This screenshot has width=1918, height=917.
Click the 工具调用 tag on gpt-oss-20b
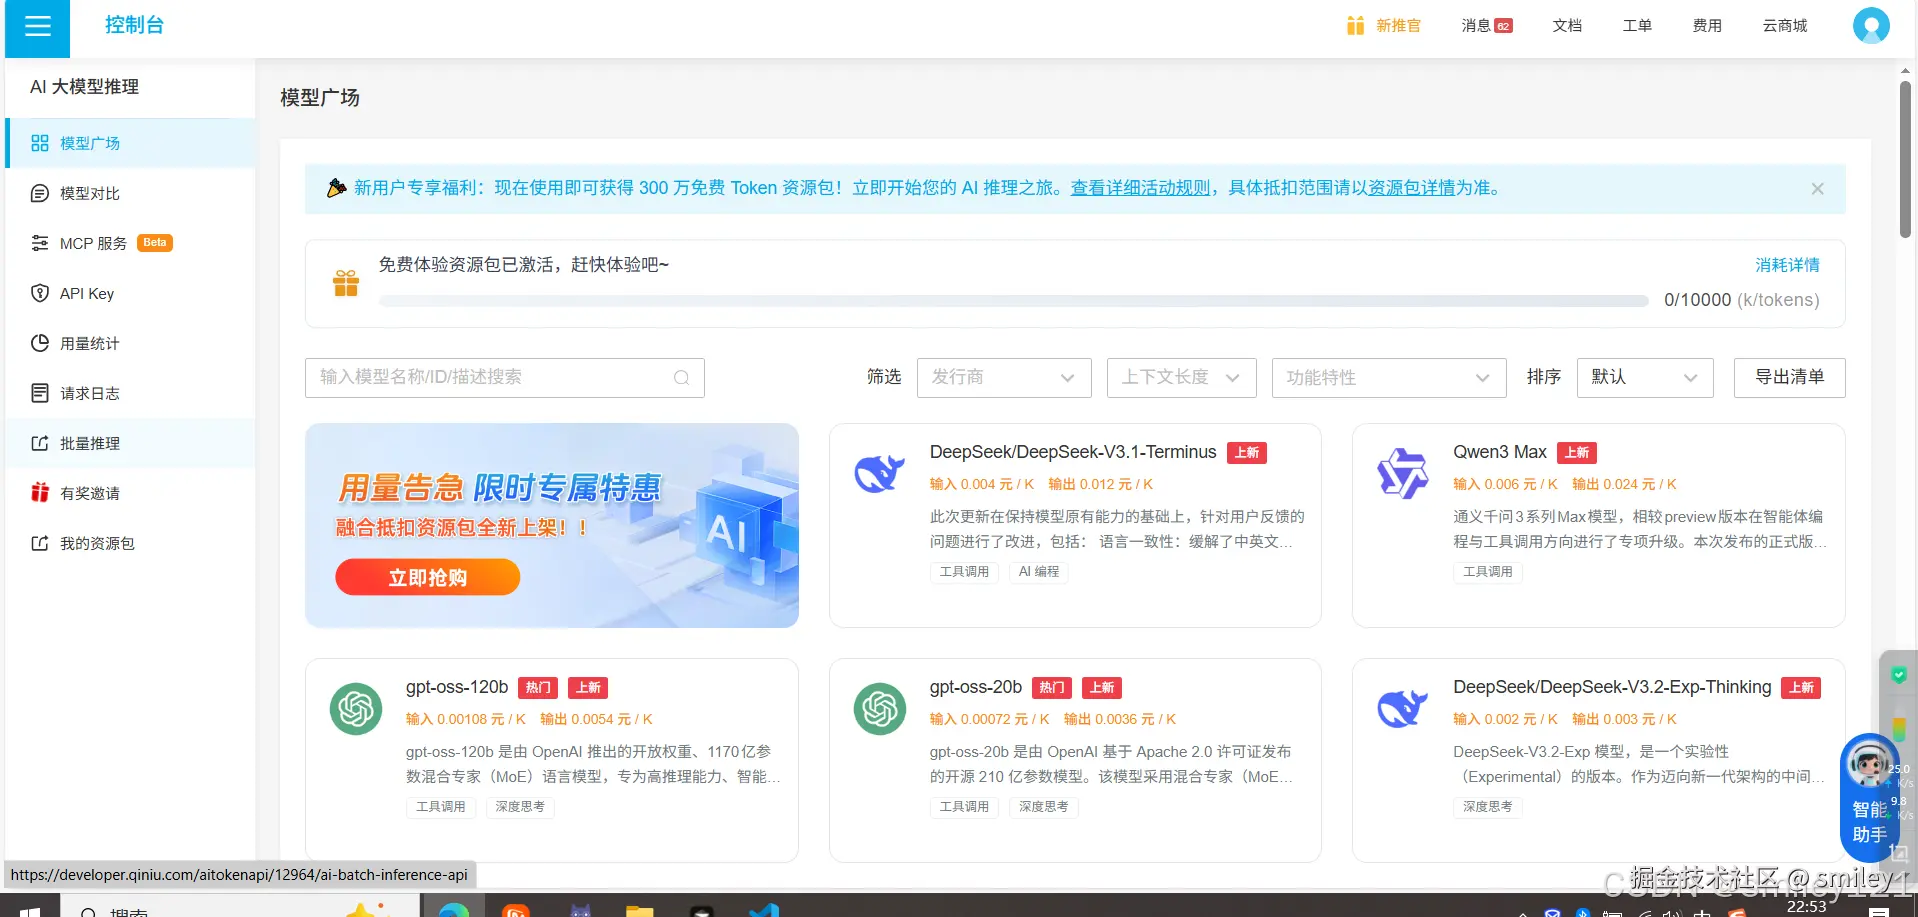pos(964,807)
